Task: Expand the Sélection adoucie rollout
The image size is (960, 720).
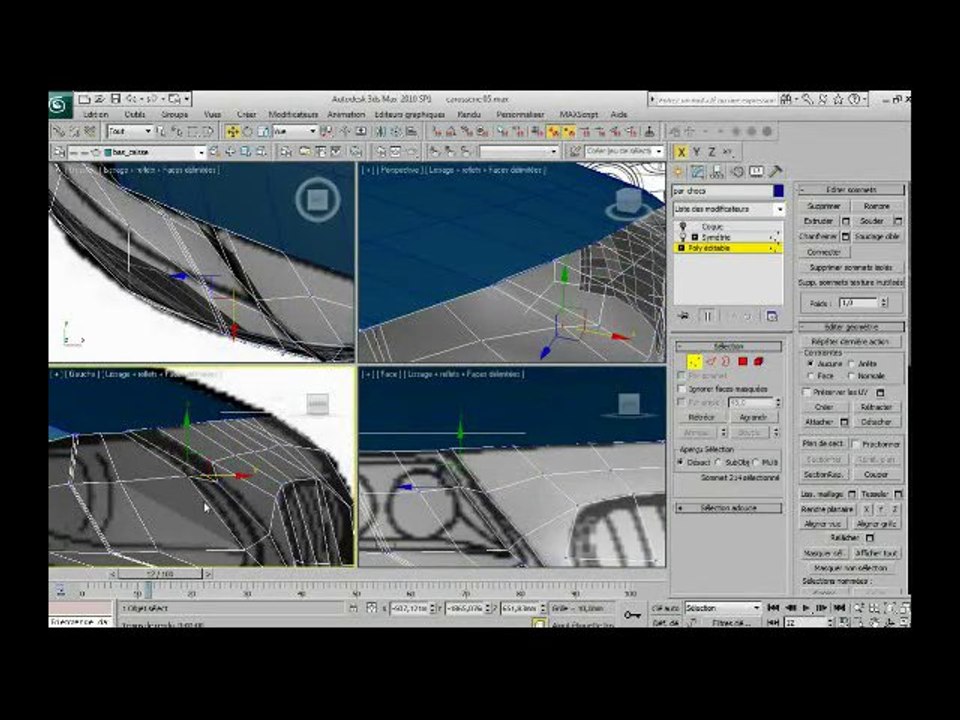Action: tap(728, 508)
